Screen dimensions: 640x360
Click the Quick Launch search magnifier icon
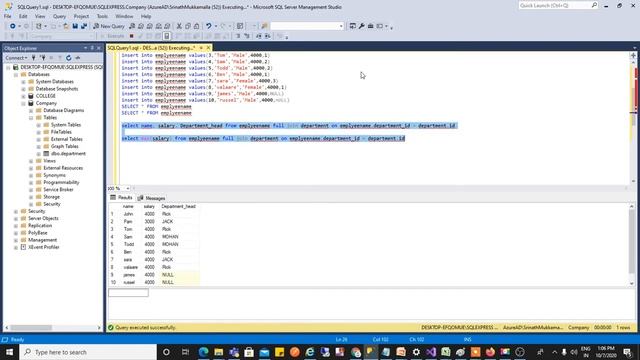tap(594, 5)
